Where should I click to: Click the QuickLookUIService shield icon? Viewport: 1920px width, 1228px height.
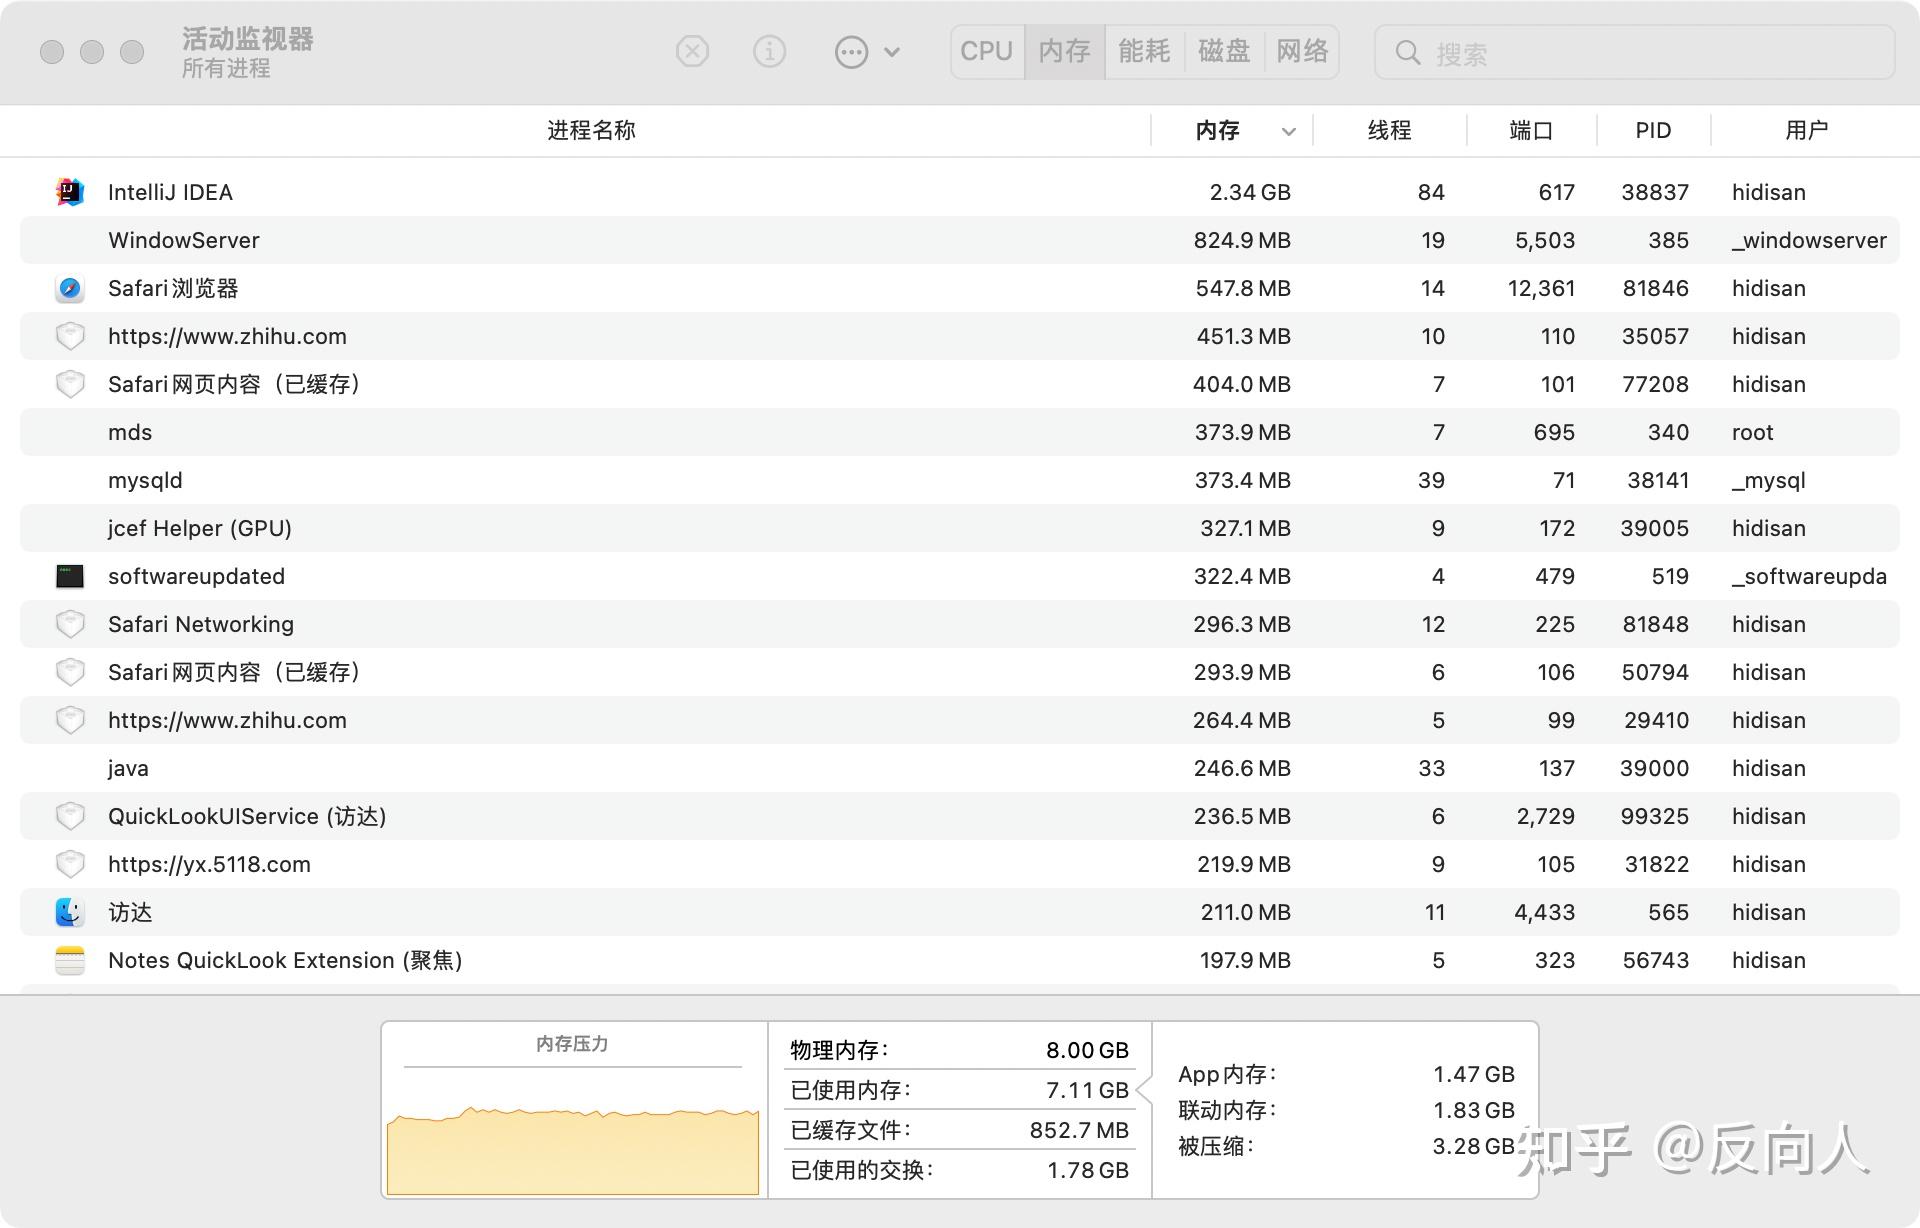click(x=70, y=815)
